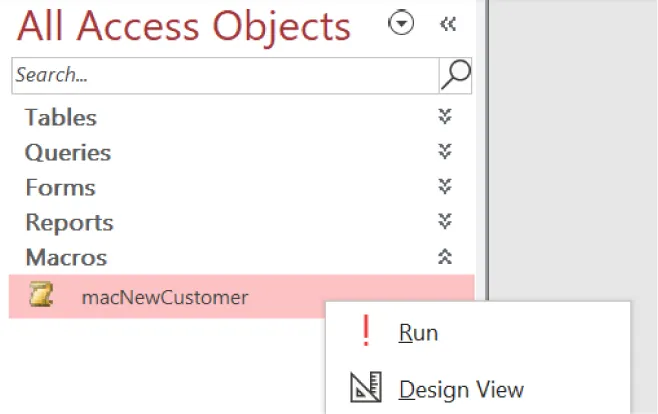Screen dimensions: 658x414
Task: Select the Macros group header label
Action: [66, 258]
